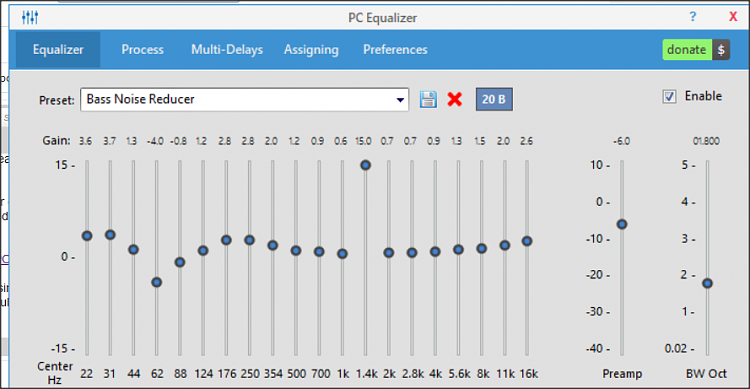Click the Preamp label
Image resolution: width=750 pixels, height=389 pixels.
[x=622, y=374]
